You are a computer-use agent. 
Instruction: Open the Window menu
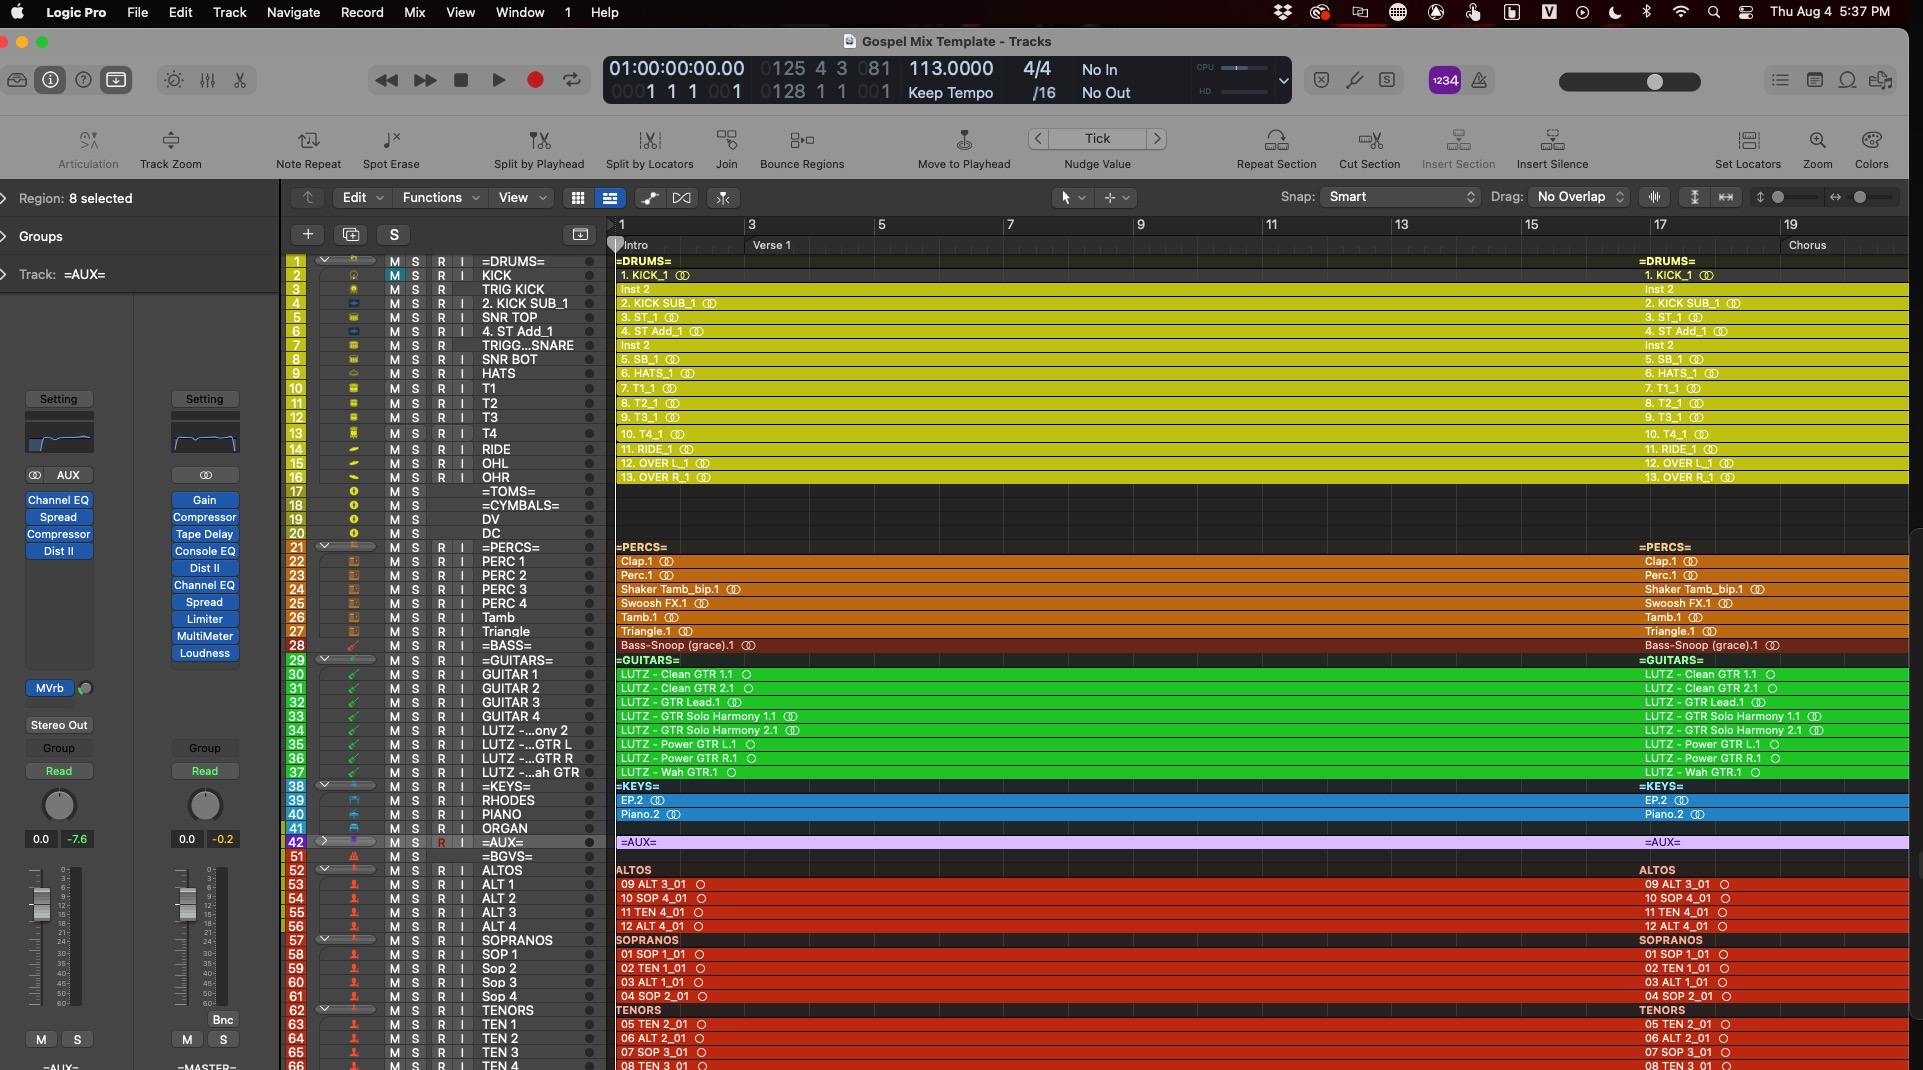(520, 12)
